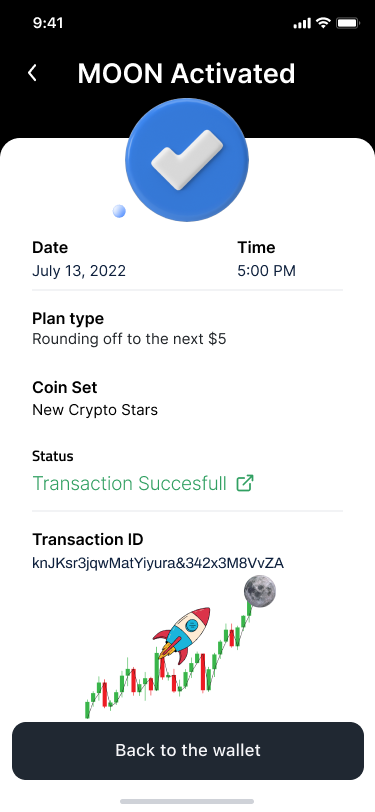This screenshot has width=375, height=812.
Task: Tap the home indicator bar
Action: coord(187,801)
